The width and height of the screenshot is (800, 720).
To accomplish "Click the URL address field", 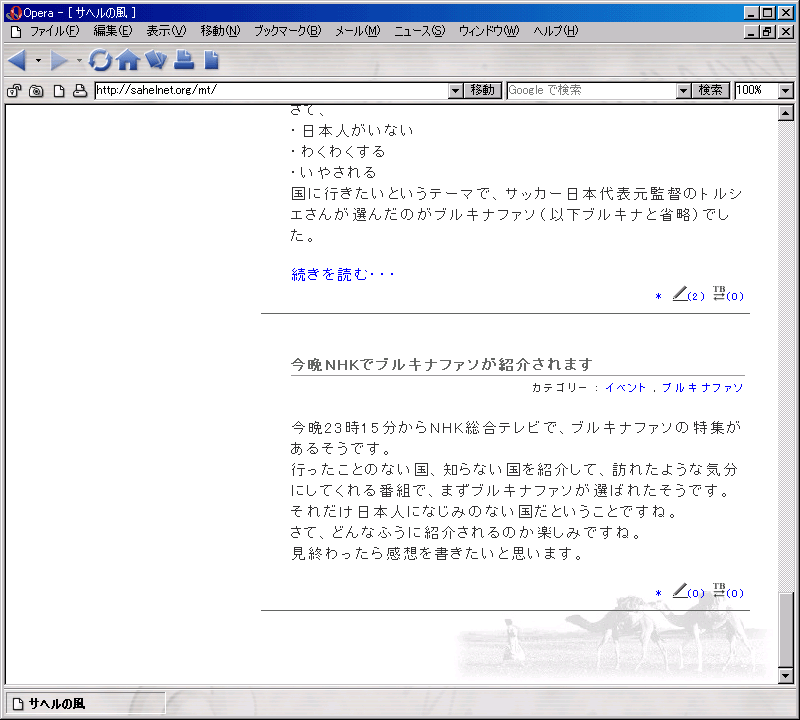I will click(272, 91).
